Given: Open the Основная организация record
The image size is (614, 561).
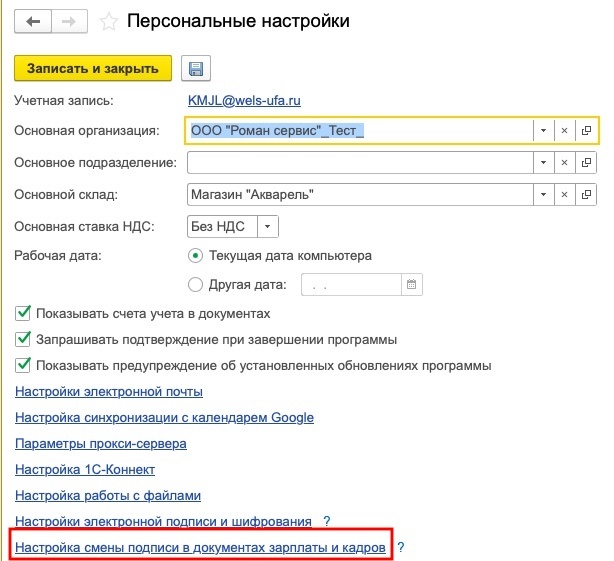Looking at the screenshot, I should 586,130.
